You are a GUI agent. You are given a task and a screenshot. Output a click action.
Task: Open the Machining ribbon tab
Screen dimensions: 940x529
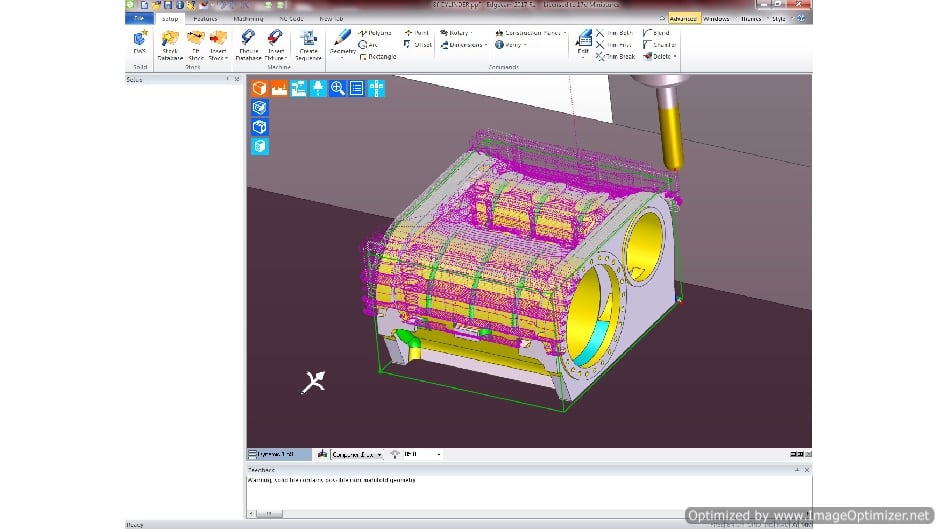(x=248, y=19)
